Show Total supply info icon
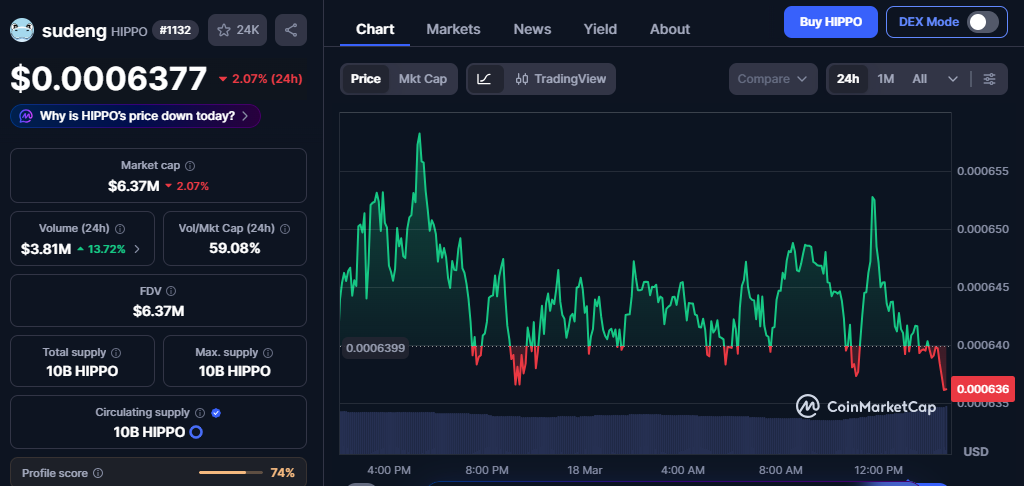The height and width of the screenshot is (486, 1024). pyautogui.click(x=116, y=353)
